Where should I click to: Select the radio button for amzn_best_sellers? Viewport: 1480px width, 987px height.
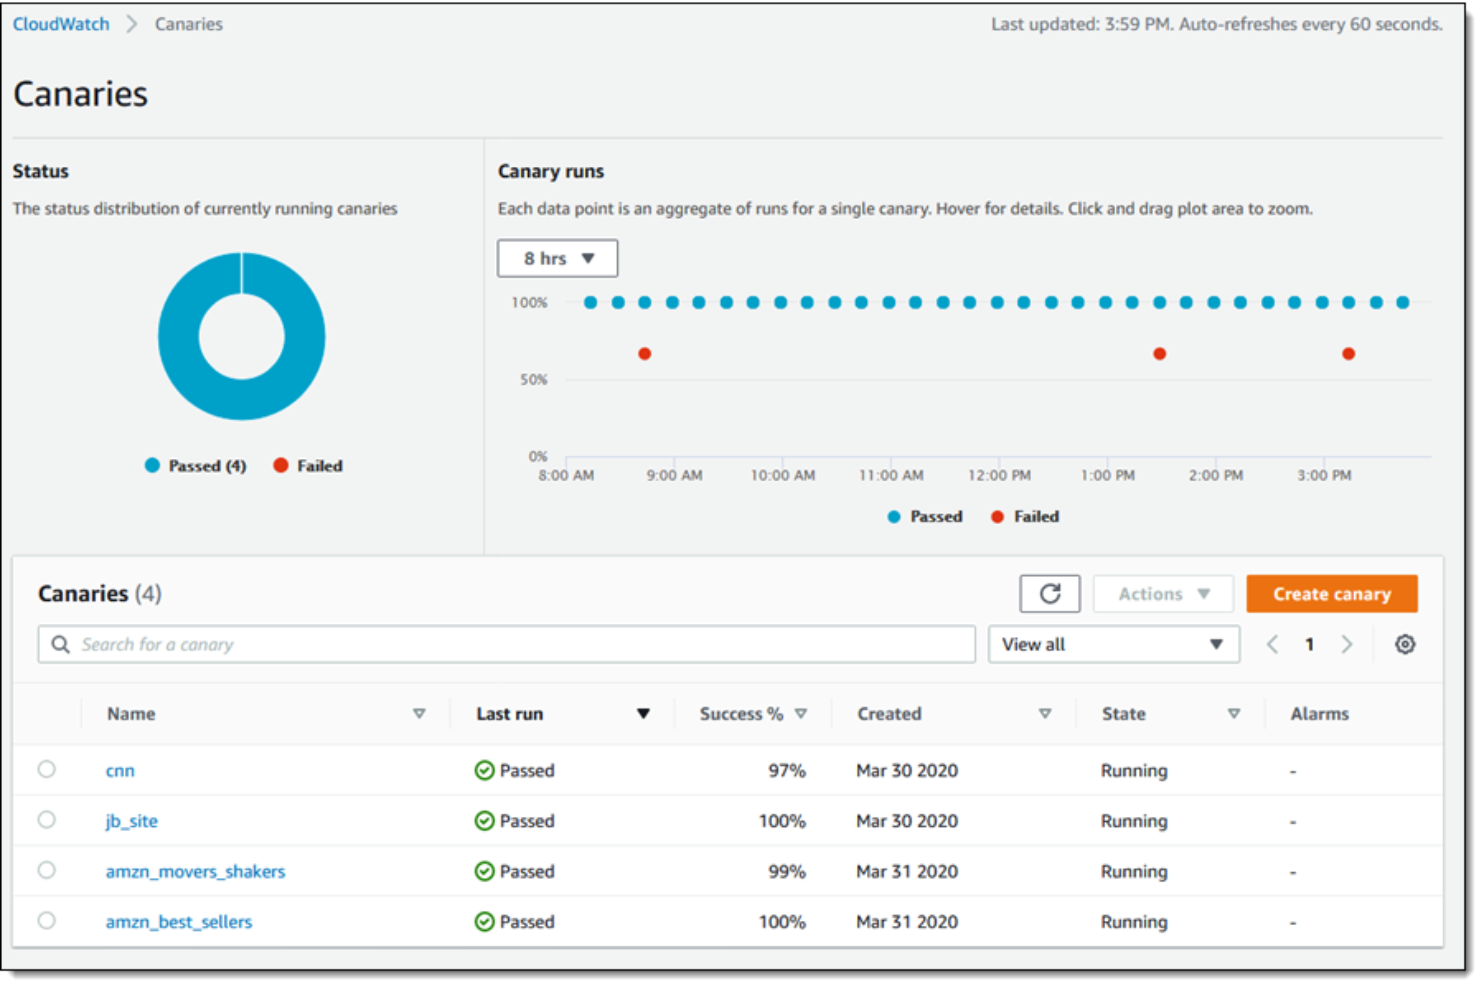[x=46, y=920]
